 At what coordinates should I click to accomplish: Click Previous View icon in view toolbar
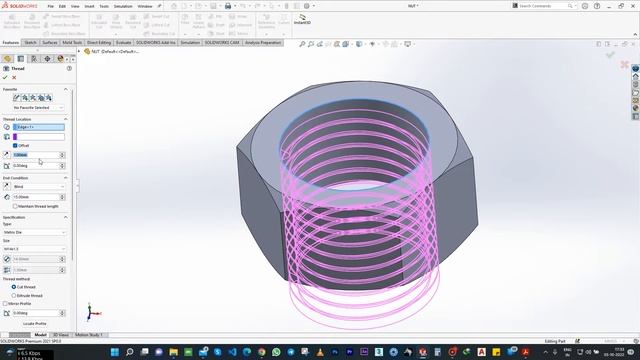pyautogui.click(x=320, y=44)
